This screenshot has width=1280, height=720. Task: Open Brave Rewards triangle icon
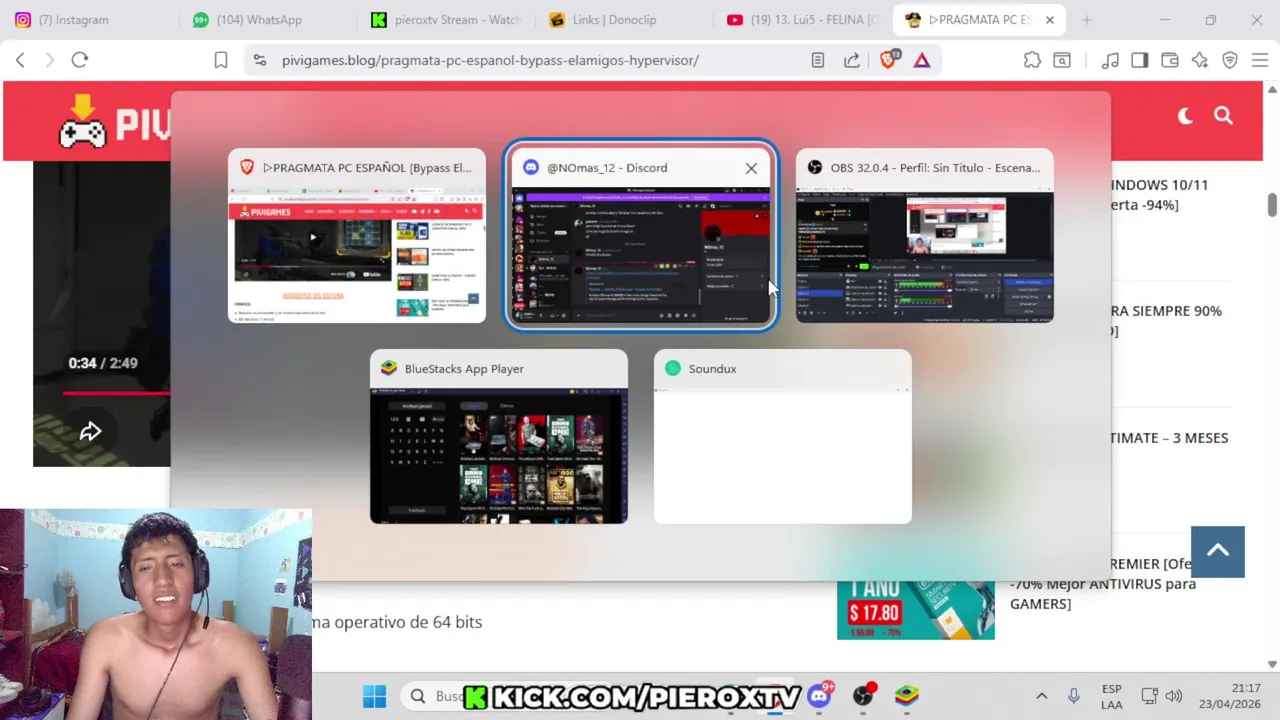[922, 60]
